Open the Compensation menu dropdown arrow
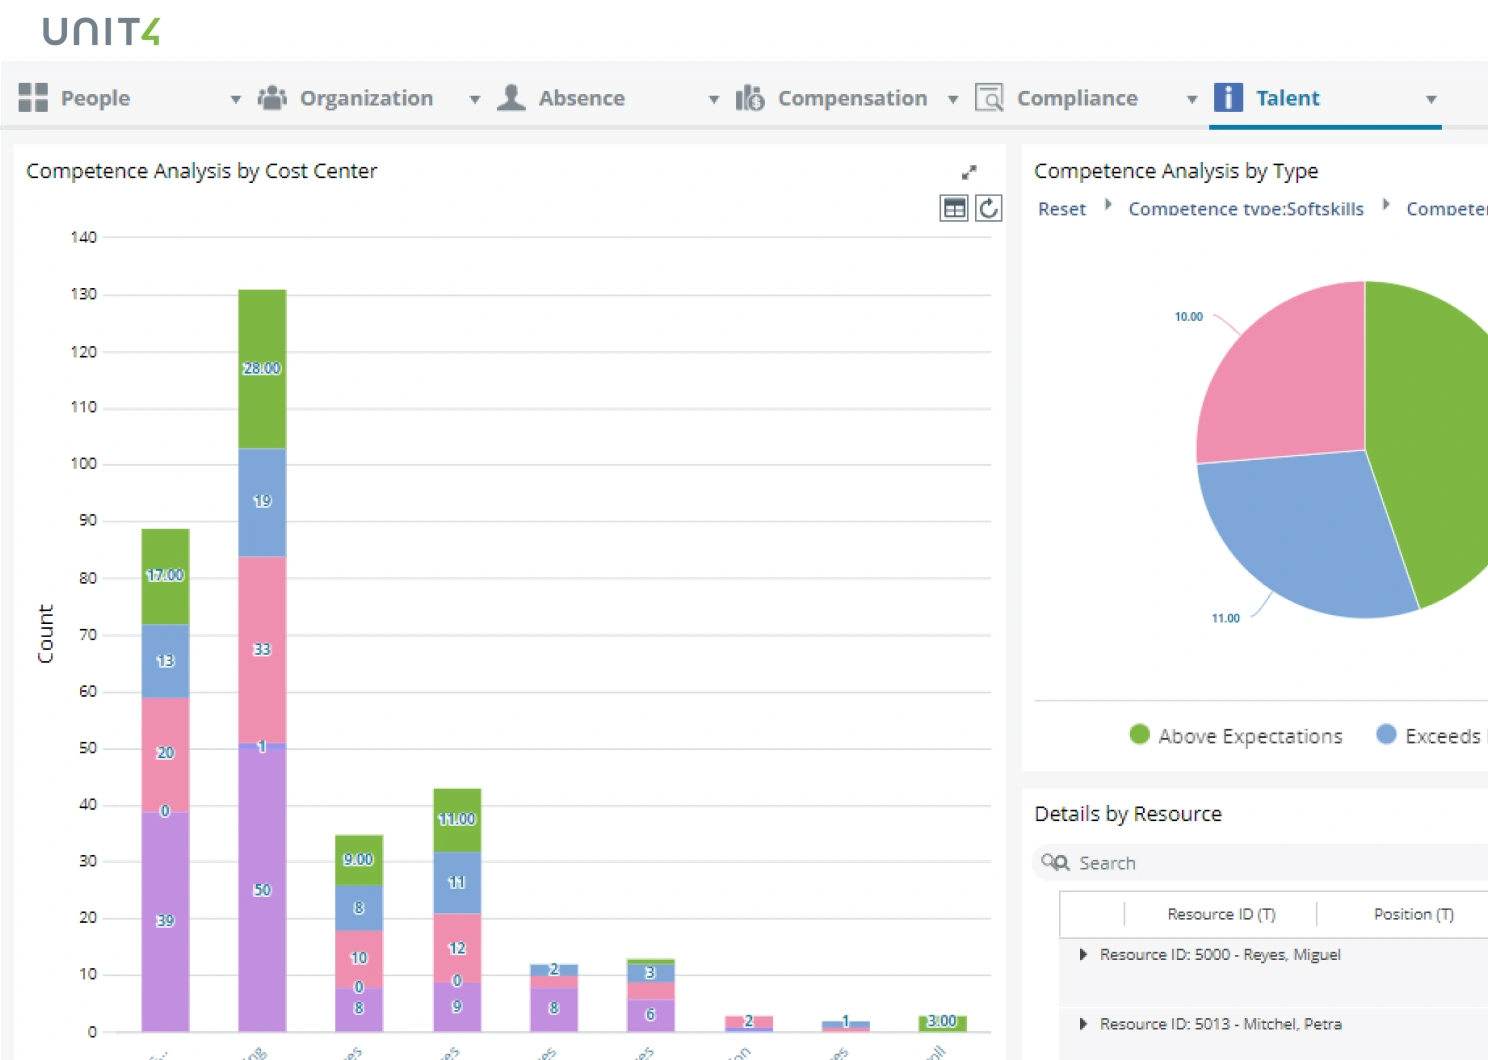Viewport: 1488px width, 1060px height. 953,99
